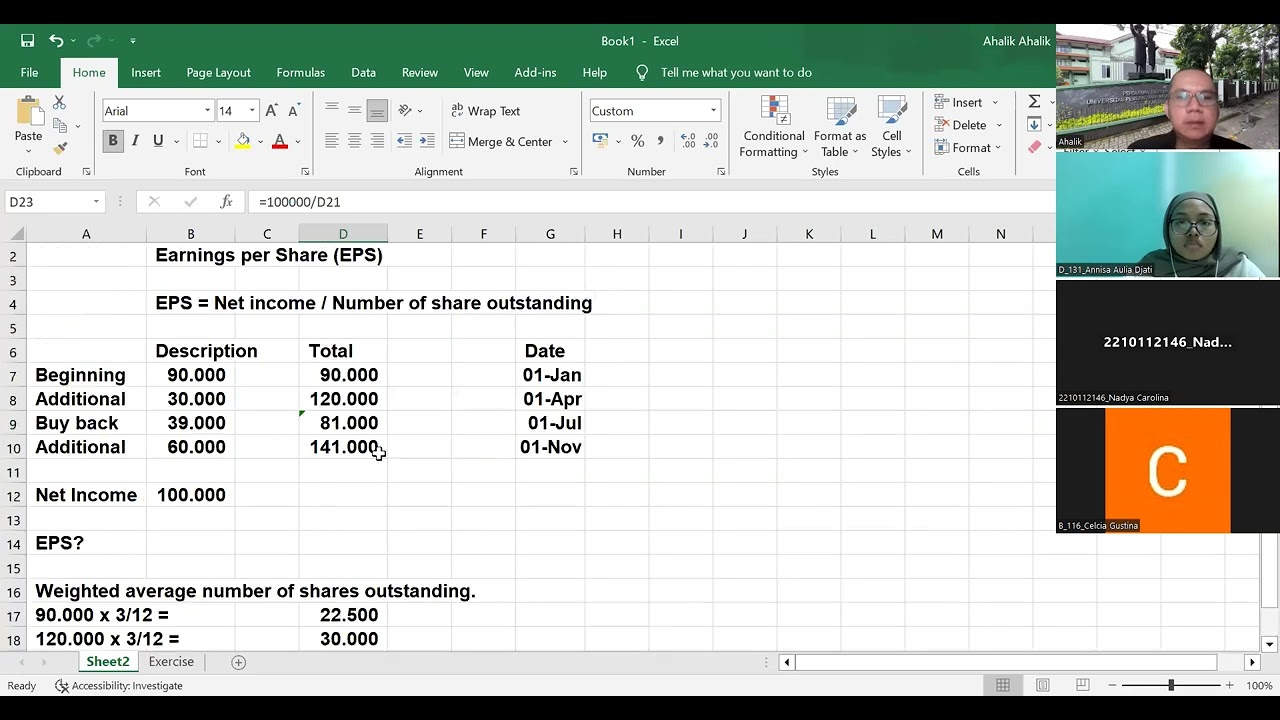Screen dimensions: 1280x720
Task: Click Merge & Center button
Action: coord(502,141)
